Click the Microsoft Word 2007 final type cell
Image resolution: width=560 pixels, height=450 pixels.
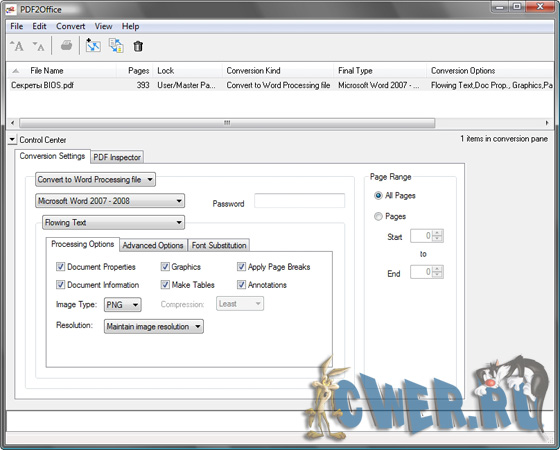click(x=379, y=85)
